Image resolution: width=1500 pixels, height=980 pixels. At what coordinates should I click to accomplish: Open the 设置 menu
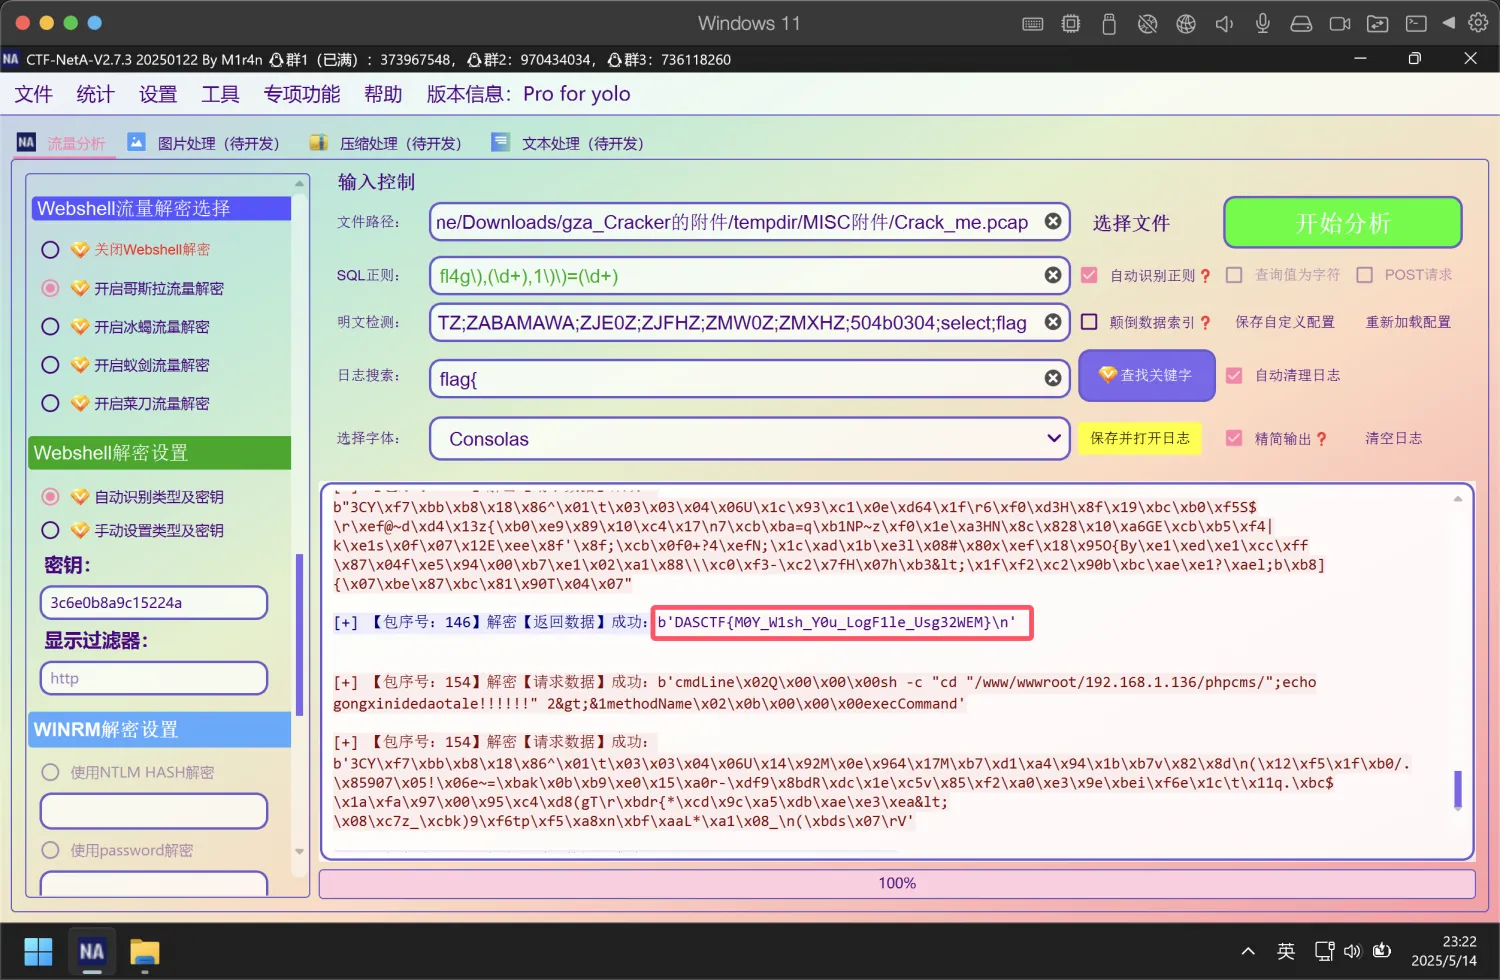(x=157, y=94)
